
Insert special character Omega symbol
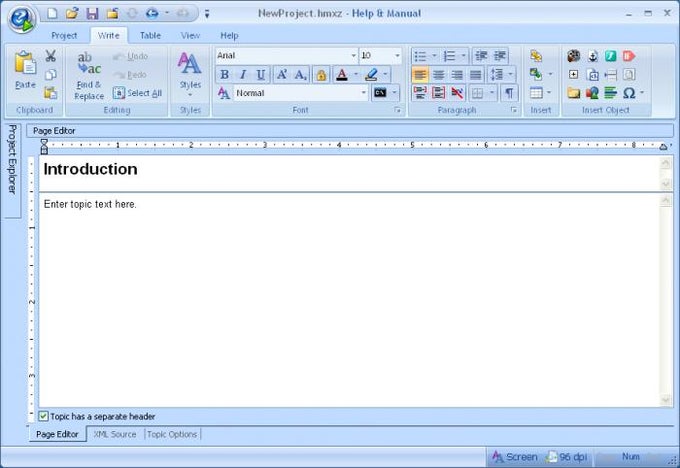(629, 93)
